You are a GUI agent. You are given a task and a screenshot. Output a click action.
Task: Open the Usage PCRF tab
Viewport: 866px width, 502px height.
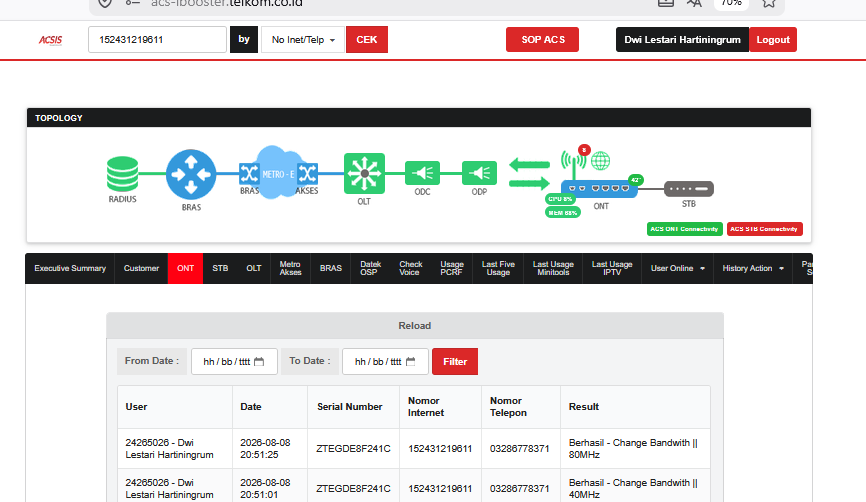point(452,268)
